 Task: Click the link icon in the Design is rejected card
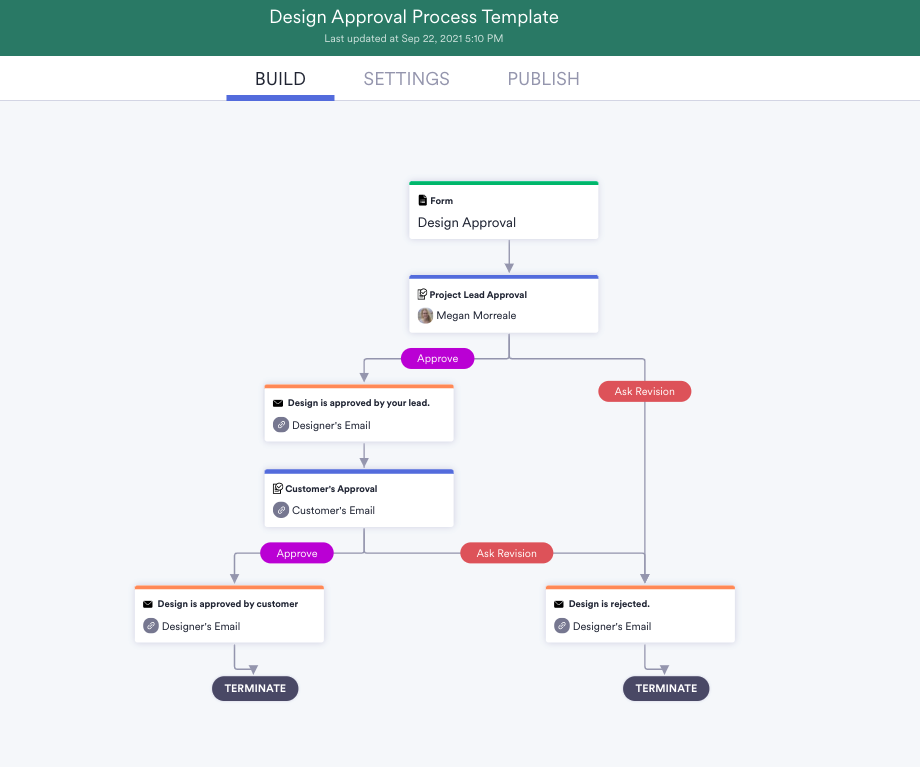coord(562,626)
